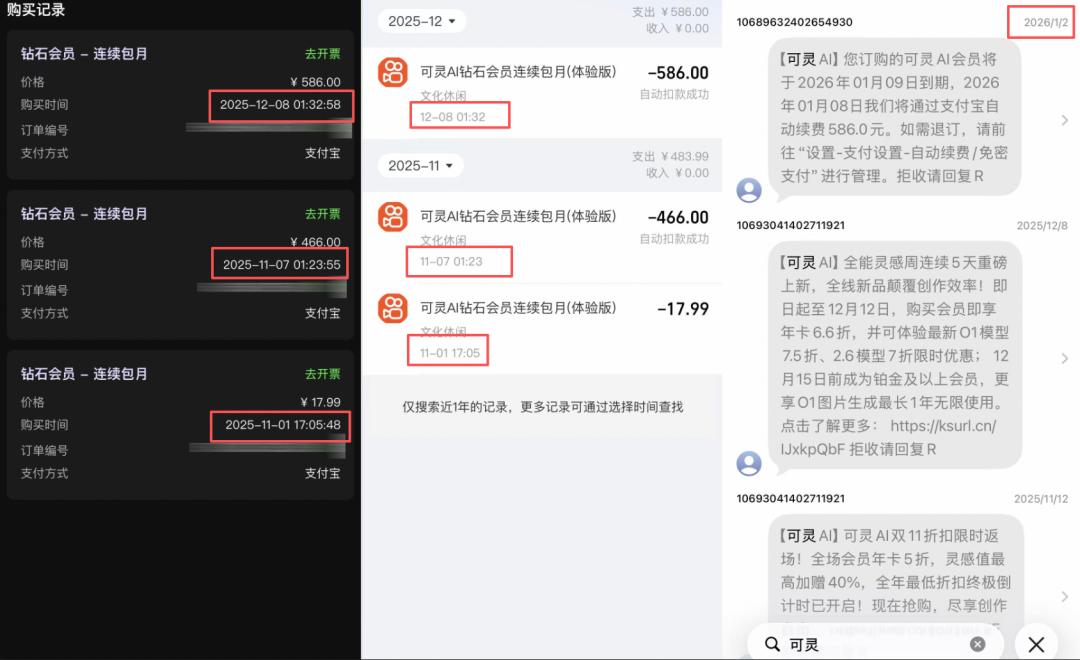Open the -17.99 transaction row title
The width and height of the screenshot is (1080, 660).
point(518,308)
